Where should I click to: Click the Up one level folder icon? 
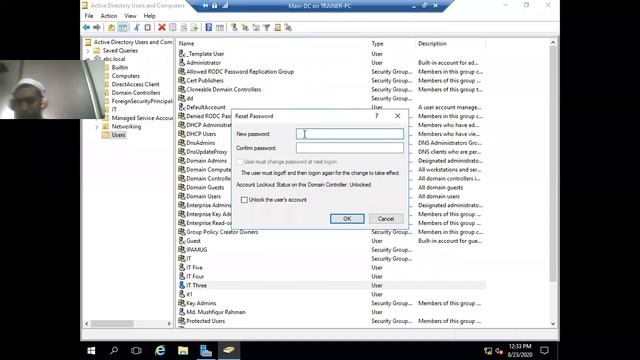(111, 27)
